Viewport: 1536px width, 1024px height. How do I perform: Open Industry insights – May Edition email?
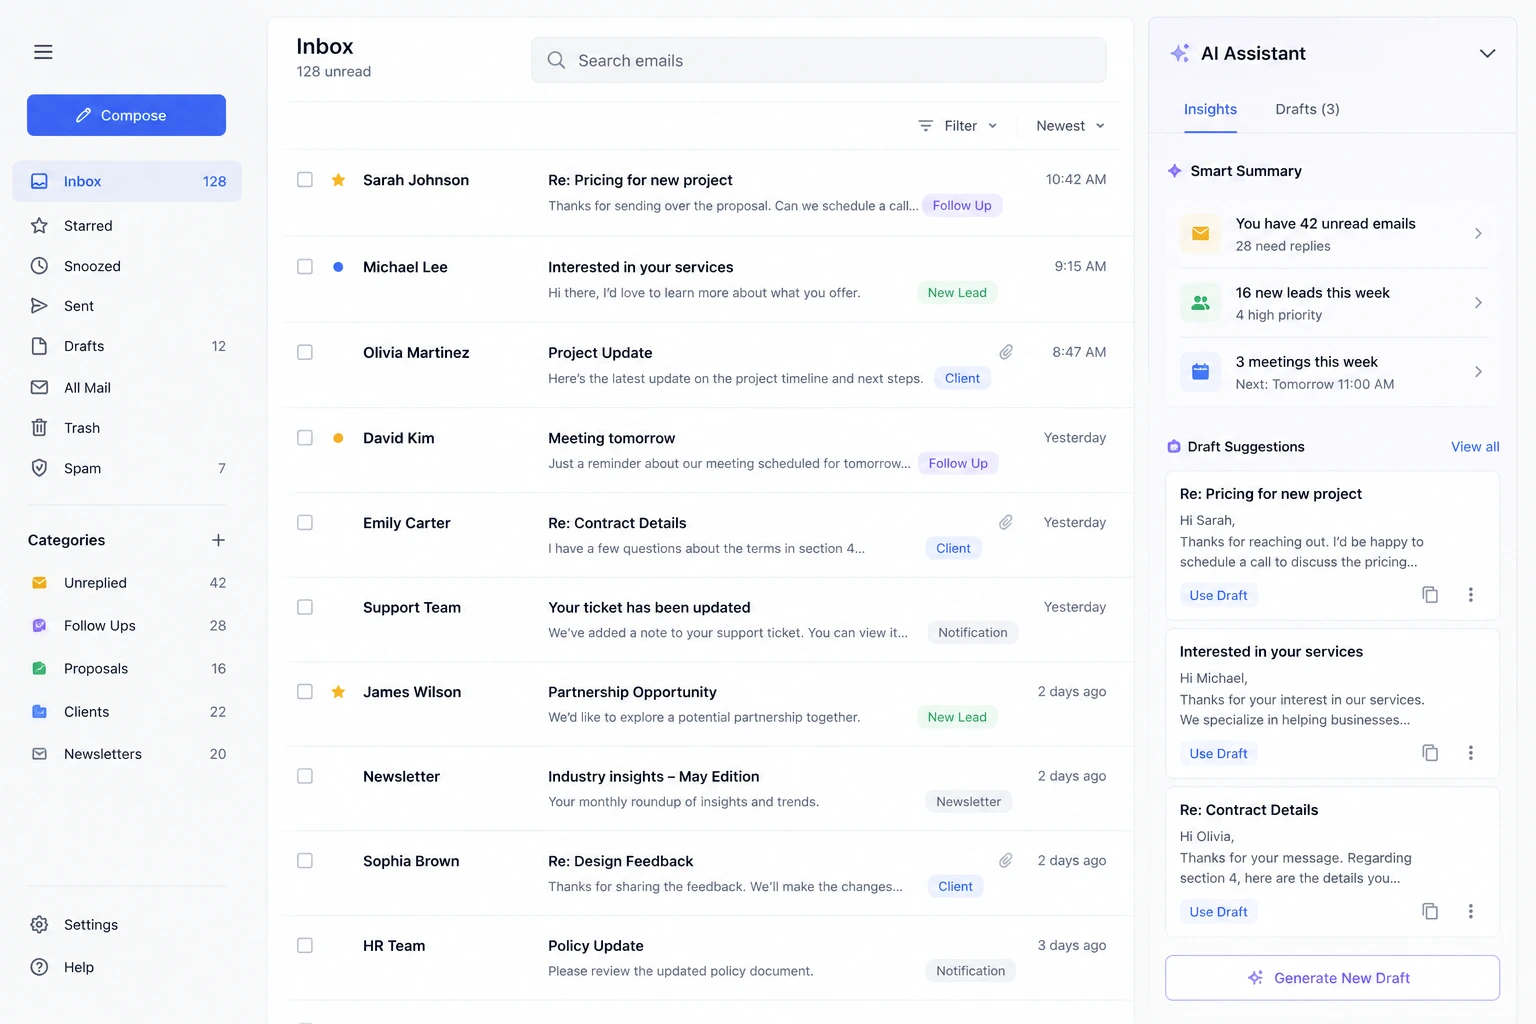pyautogui.click(x=706, y=788)
